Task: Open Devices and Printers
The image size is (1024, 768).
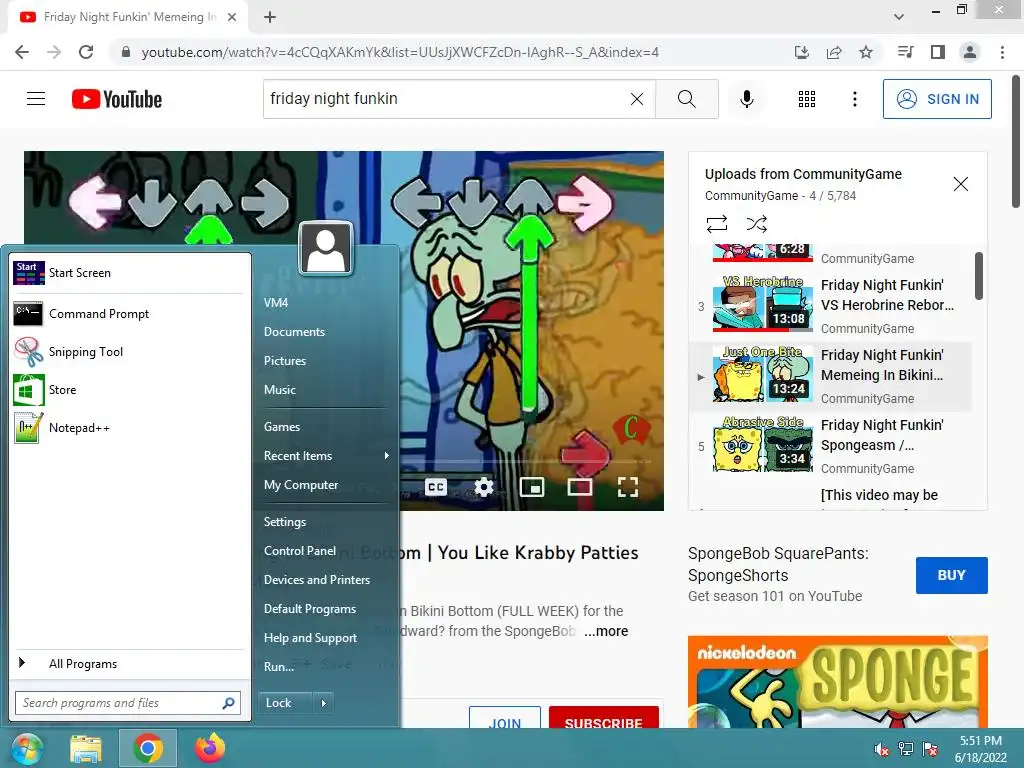Action: pyautogui.click(x=317, y=579)
